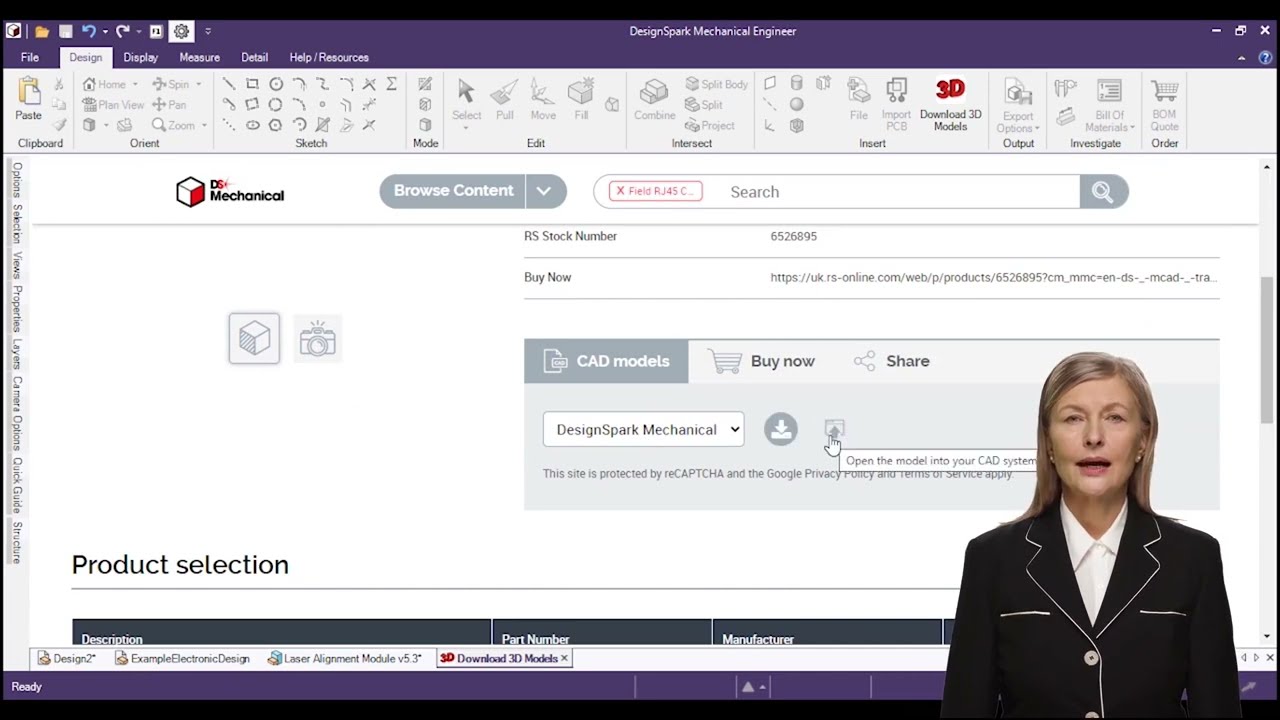This screenshot has width=1280, height=720.
Task: Open the Help / Resources tab
Action: point(329,57)
